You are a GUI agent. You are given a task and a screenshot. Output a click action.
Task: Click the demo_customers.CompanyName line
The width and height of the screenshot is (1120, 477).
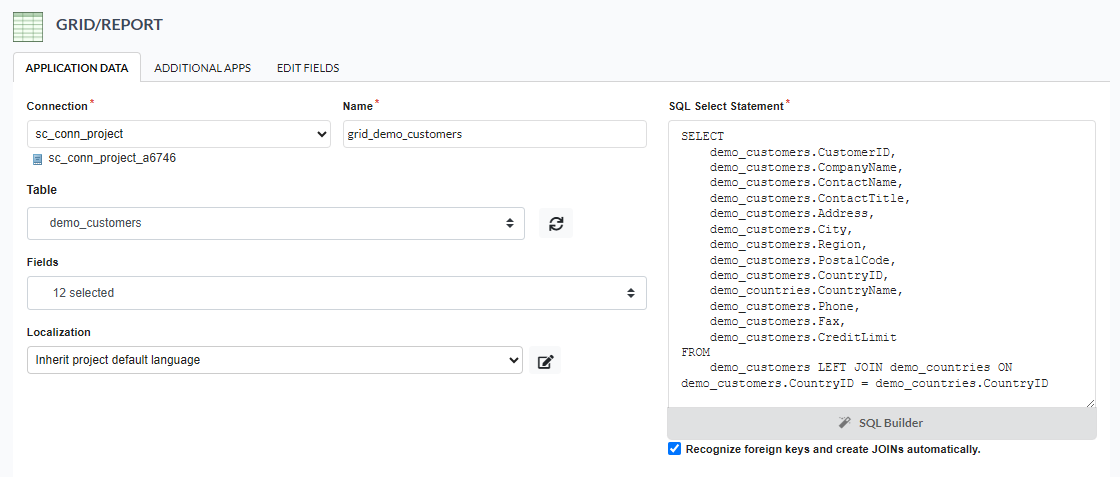coord(806,168)
